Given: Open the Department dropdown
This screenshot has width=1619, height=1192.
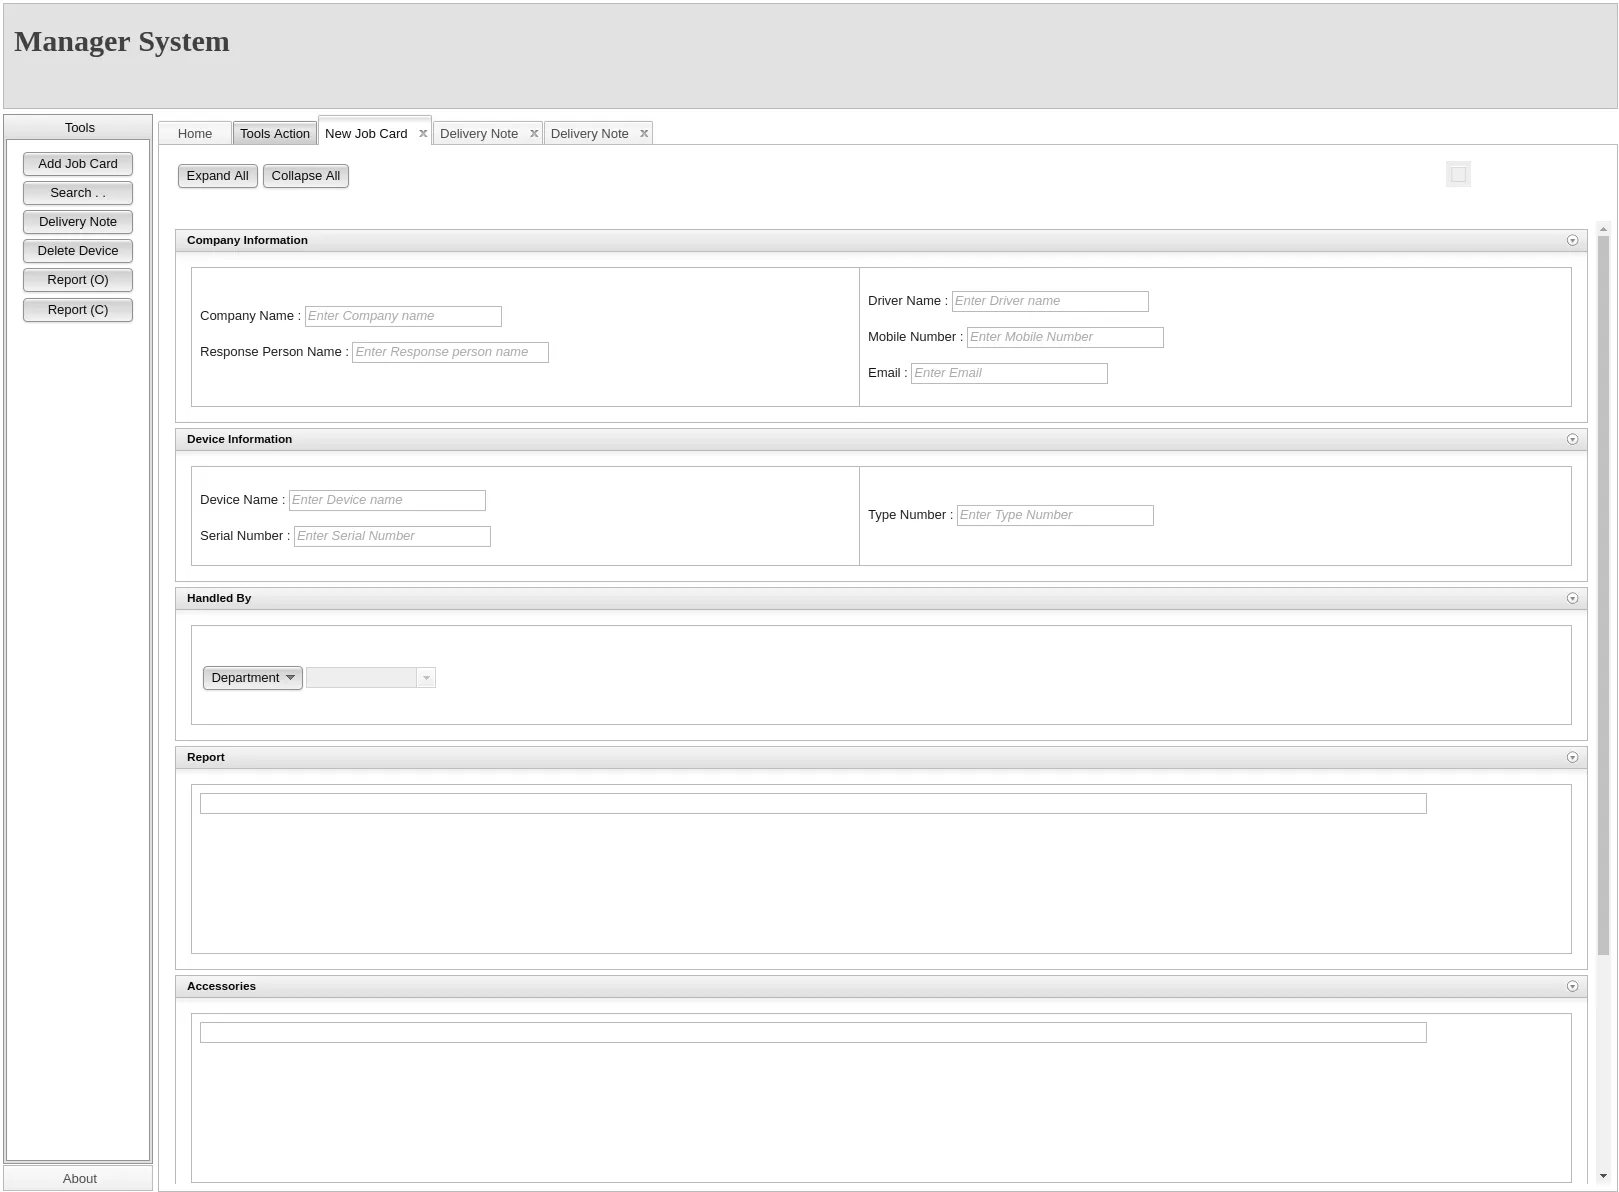Looking at the screenshot, I should [x=252, y=678].
